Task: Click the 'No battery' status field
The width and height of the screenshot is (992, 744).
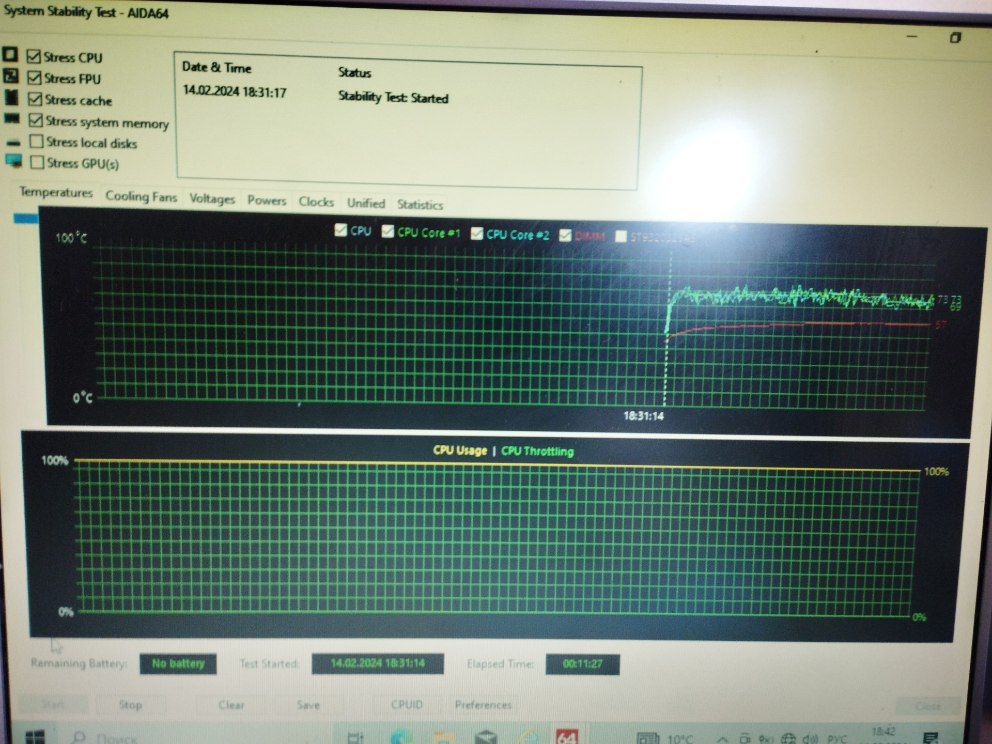Action: (x=178, y=664)
